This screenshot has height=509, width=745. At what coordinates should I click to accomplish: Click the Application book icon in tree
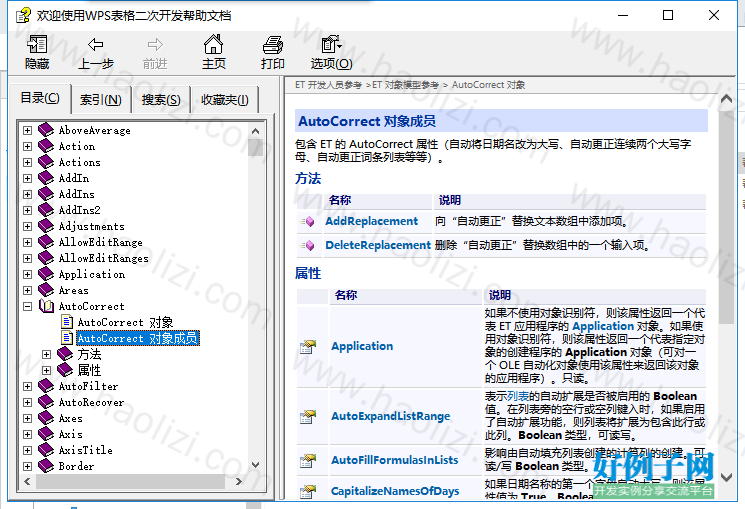[x=46, y=274]
